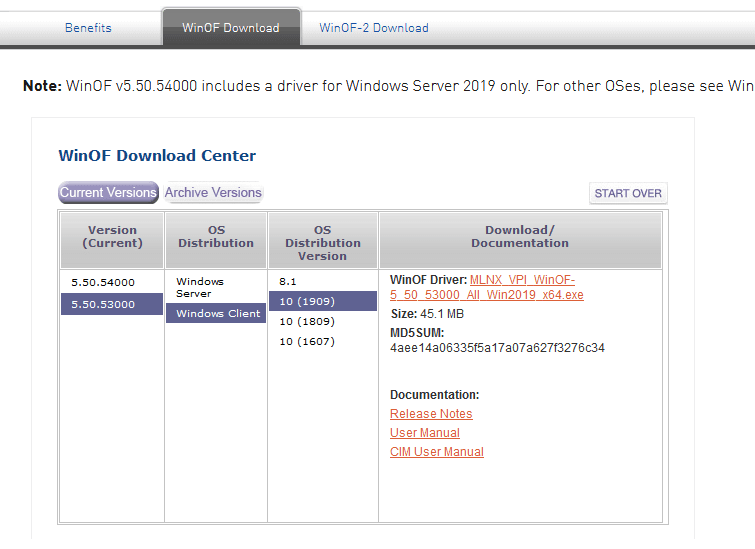Viewport: 755px width, 549px height.
Task: Download the MLNX_VPI_WinOF driver exe
Action: (487, 287)
